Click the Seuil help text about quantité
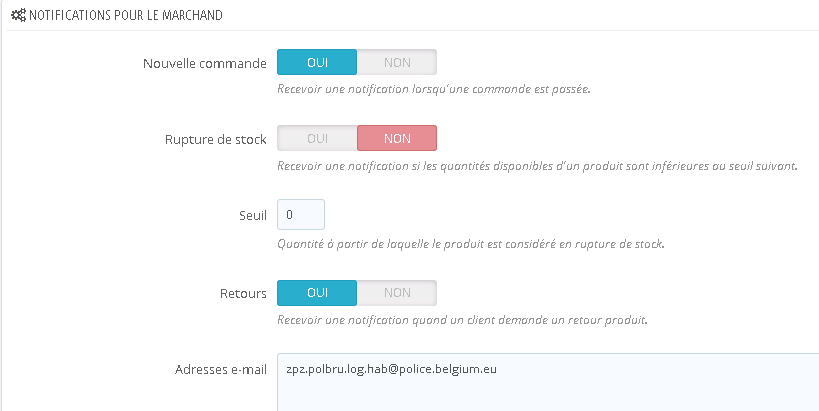This screenshot has height=411, width=819. [x=471, y=243]
